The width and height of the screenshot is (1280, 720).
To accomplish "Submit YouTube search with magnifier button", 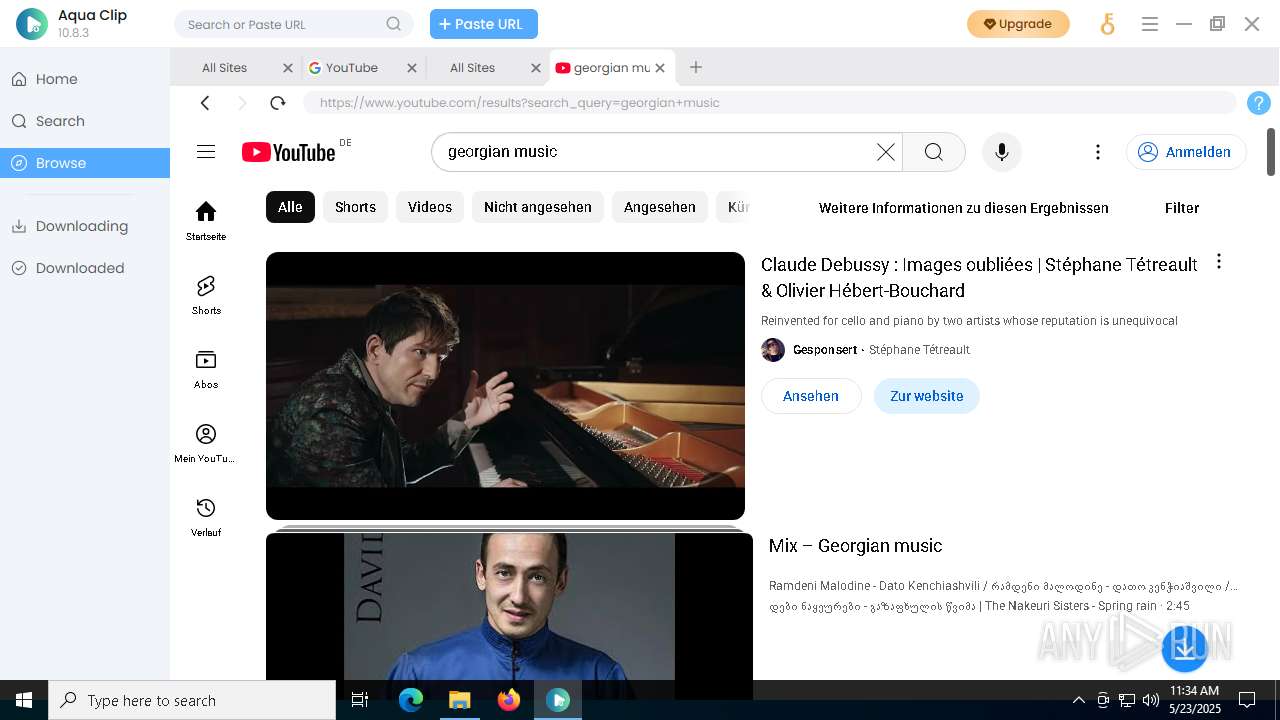I will (934, 152).
